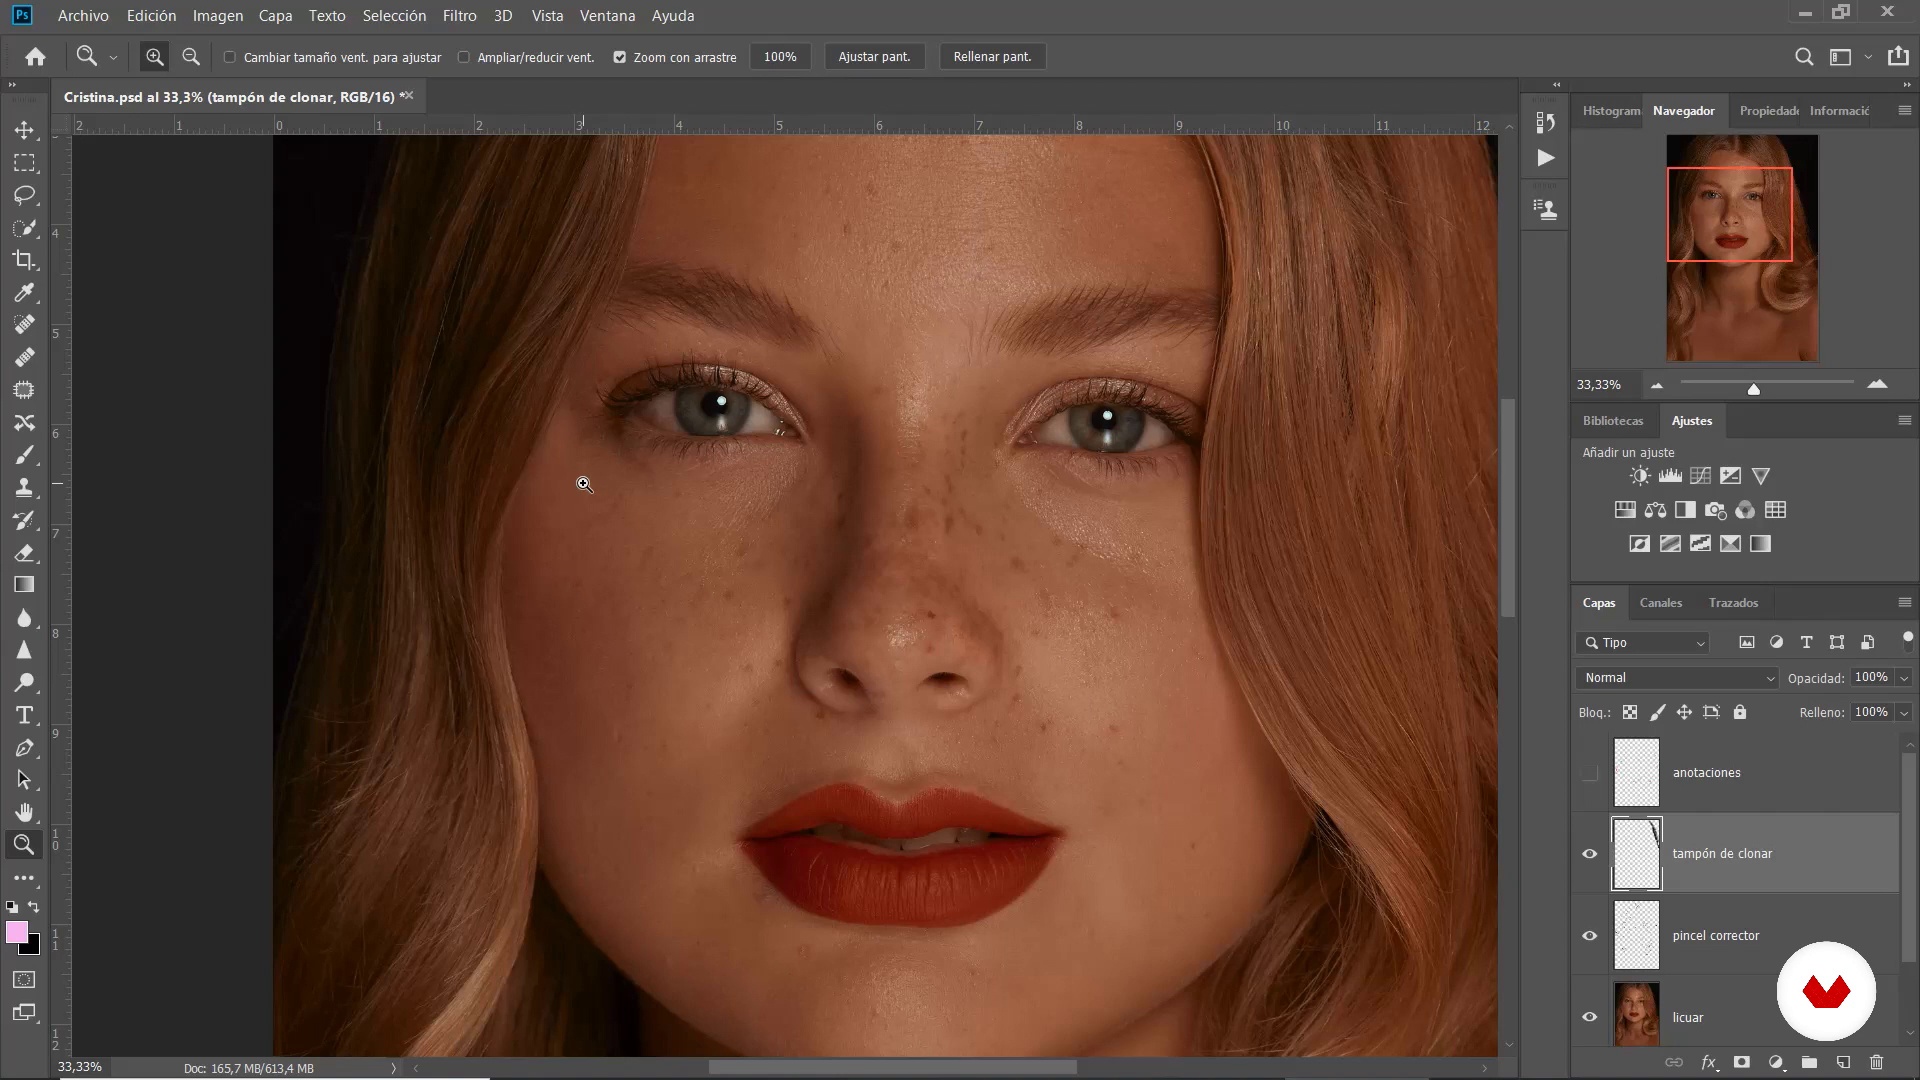Open the Ajustes panel menu

1904,421
